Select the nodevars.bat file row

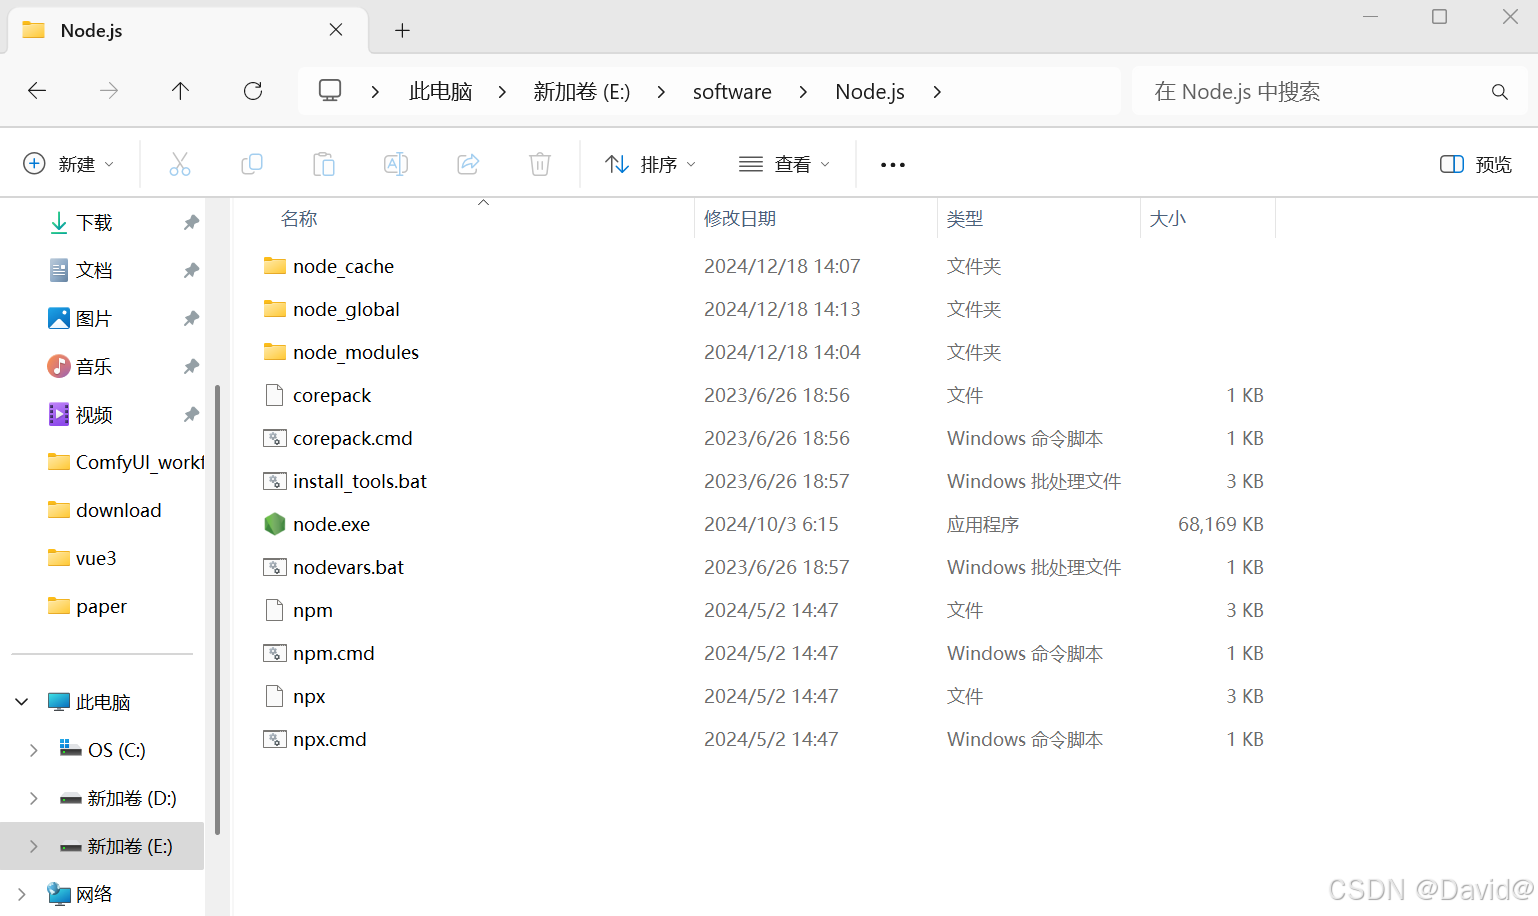(x=766, y=567)
